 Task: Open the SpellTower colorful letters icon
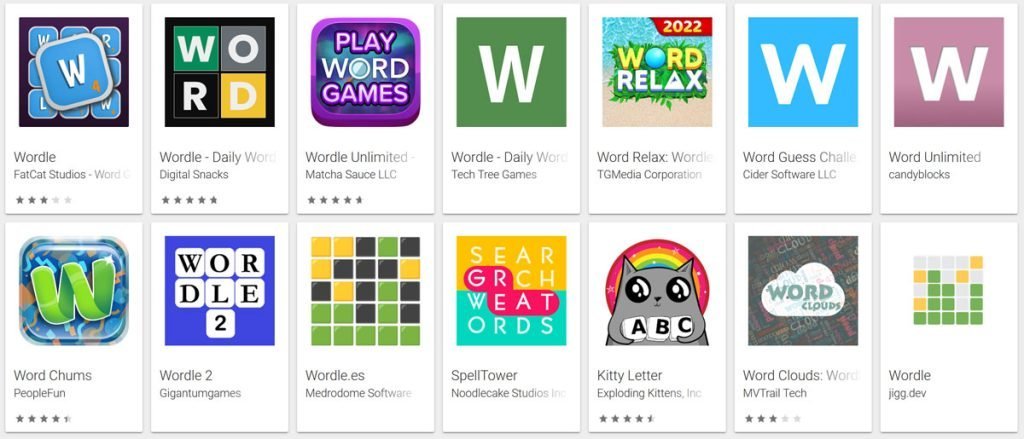(x=511, y=291)
